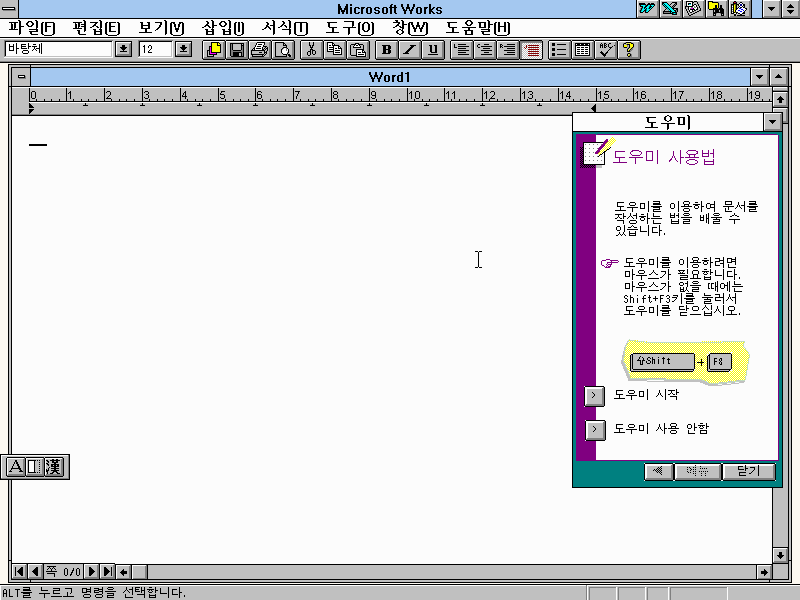Click the 닫기 button in 도우미 panel

pos(748,471)
